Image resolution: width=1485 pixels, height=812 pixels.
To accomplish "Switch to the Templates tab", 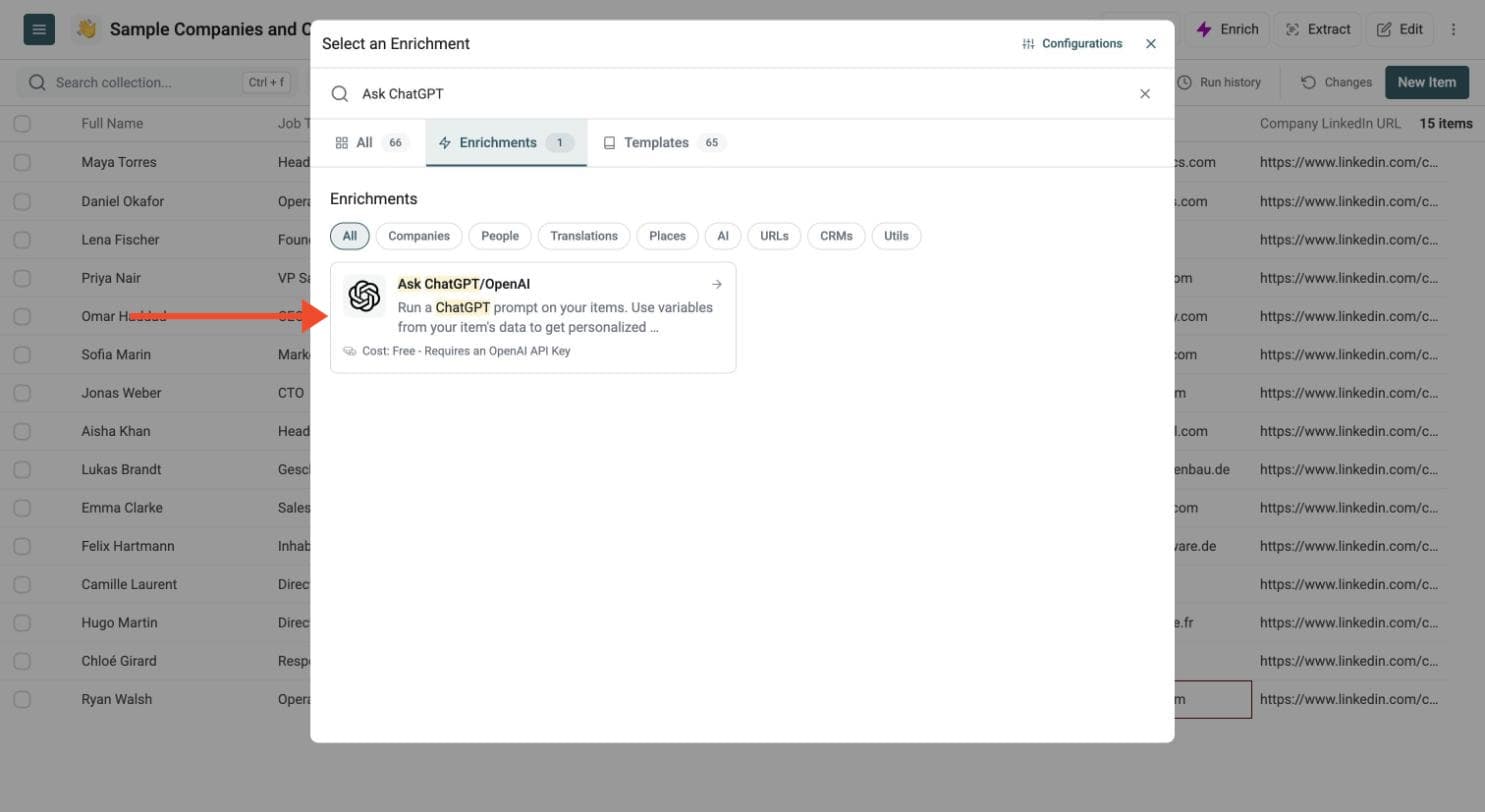I will point(663,143).
